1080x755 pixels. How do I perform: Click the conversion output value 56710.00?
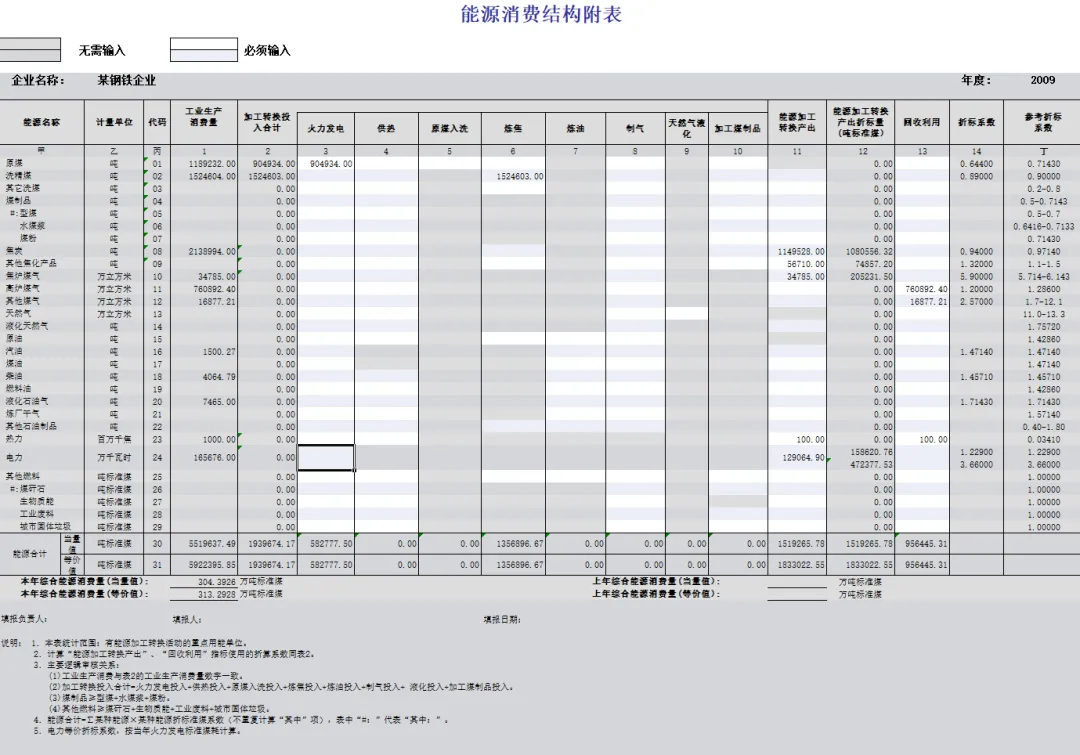[806, 264]
